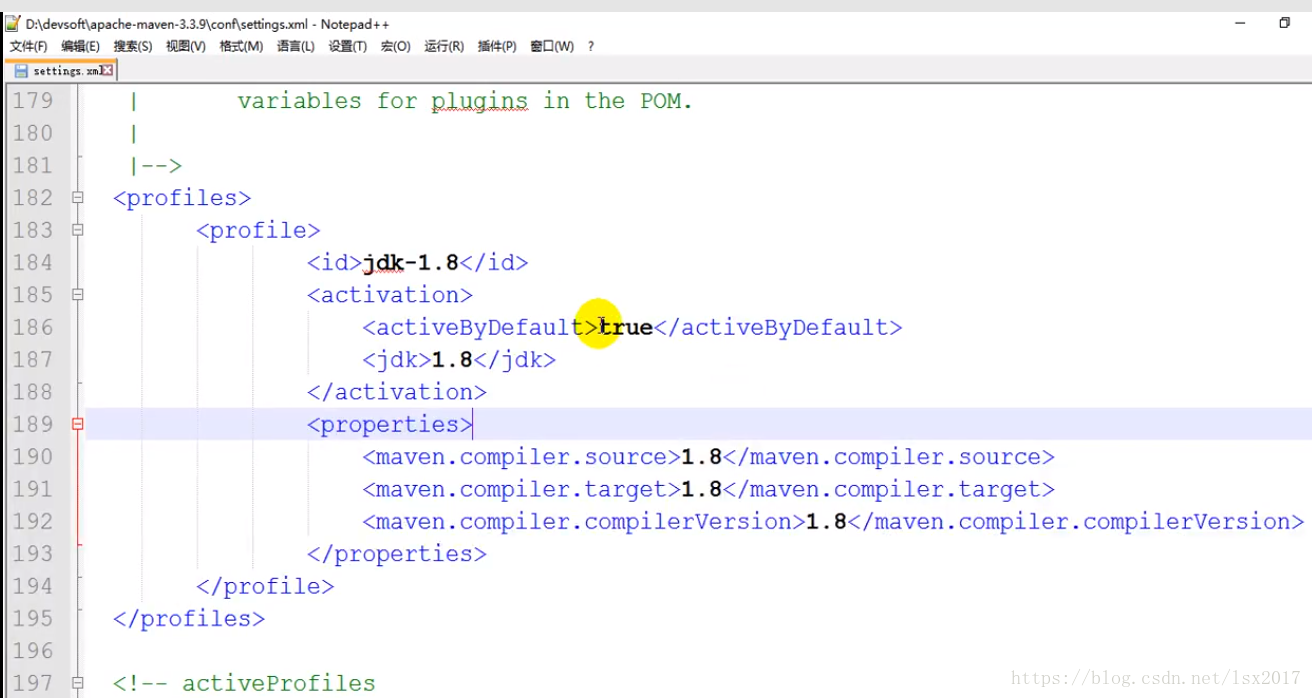
Task: Open the 文件(F) menu
Action: 28,46
